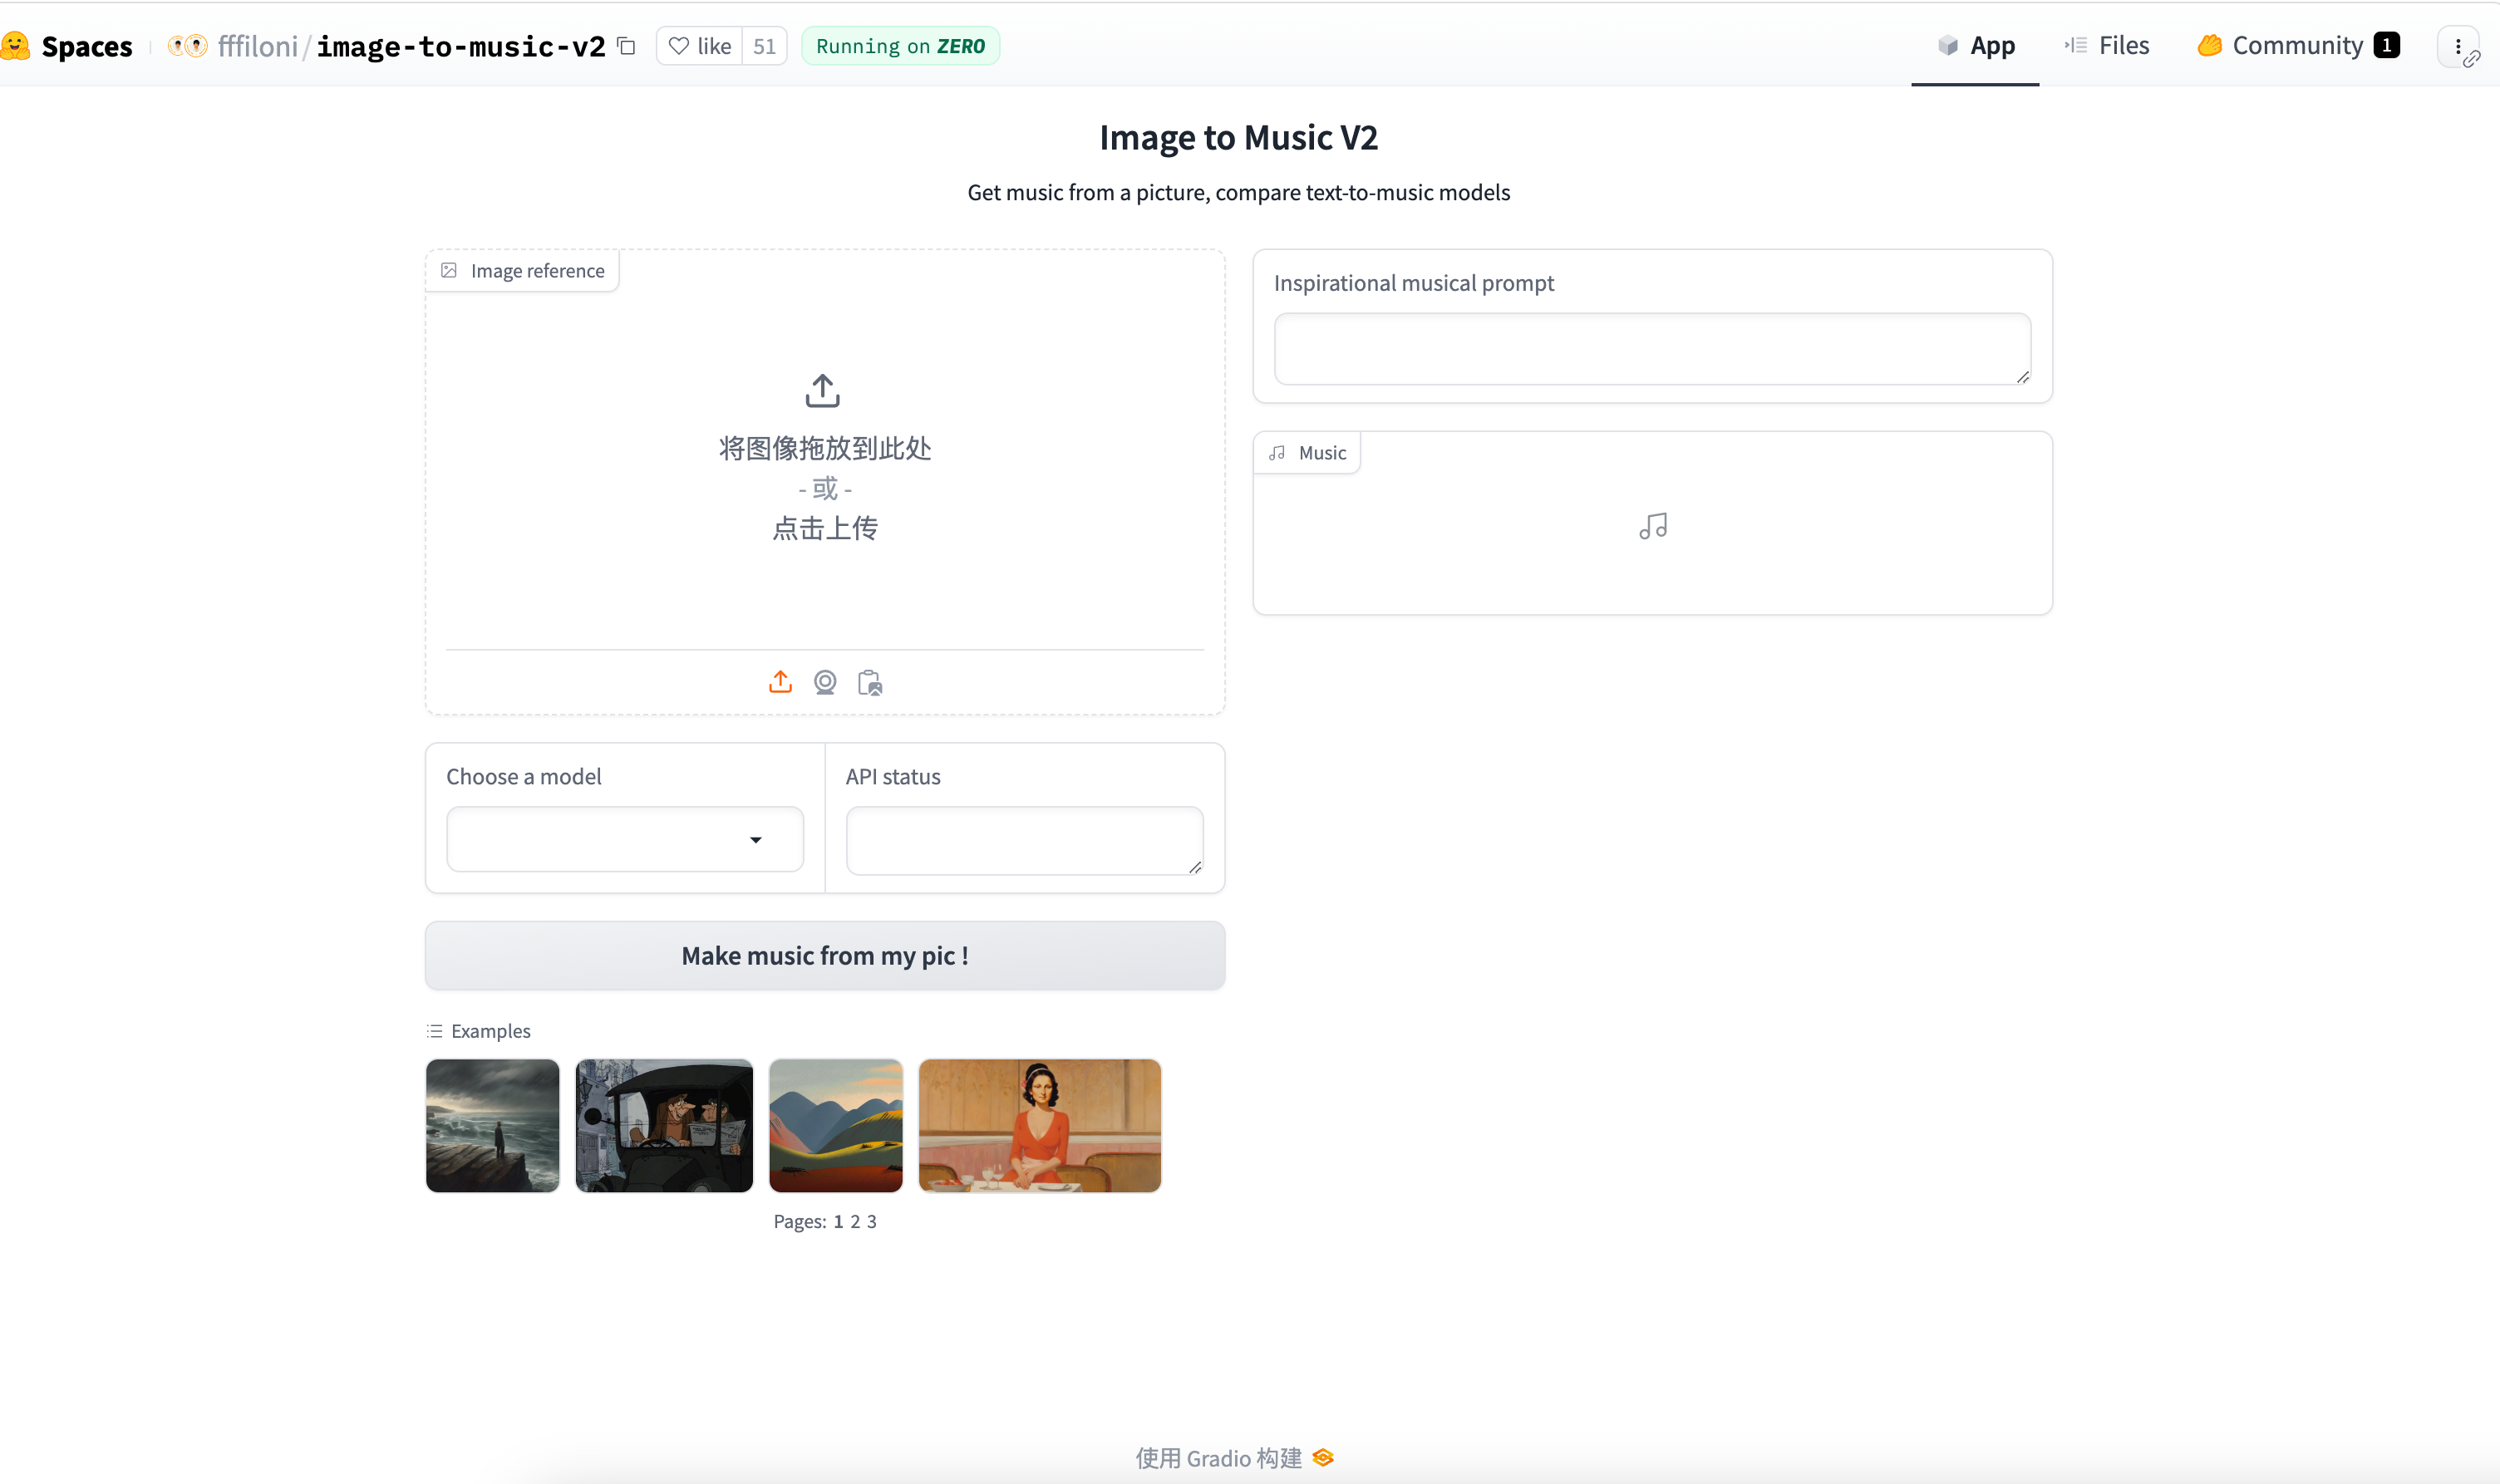Image resolution: width=2500 pixels, height=1484 pixels.
Task: Select the woman in red dress example thumbnail
Action: click(x=1040, y=1126)
